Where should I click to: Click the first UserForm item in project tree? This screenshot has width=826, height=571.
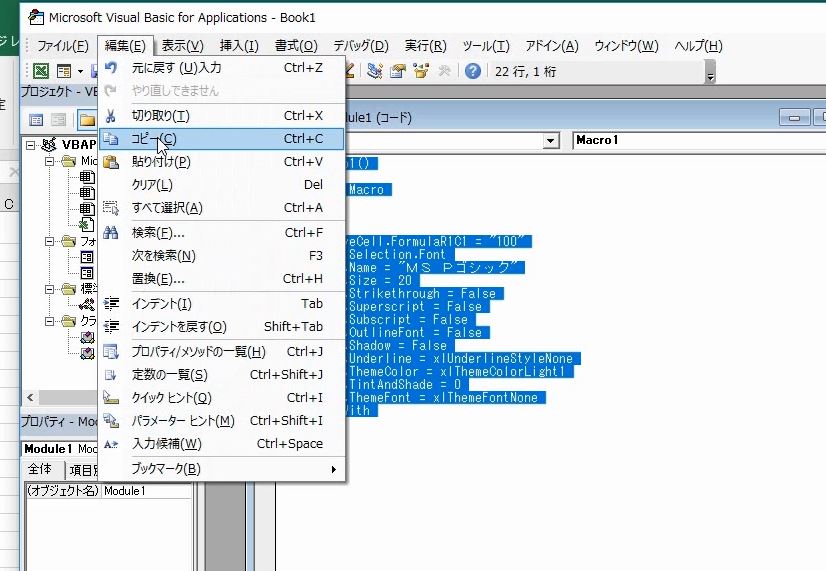86,257
